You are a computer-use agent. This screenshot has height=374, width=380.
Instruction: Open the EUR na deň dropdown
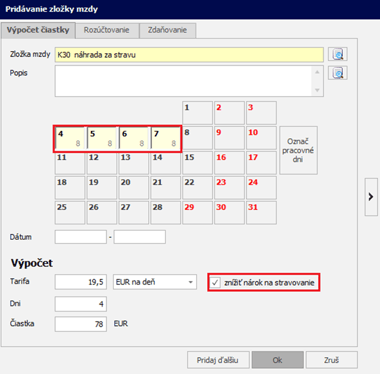point(155,282)
